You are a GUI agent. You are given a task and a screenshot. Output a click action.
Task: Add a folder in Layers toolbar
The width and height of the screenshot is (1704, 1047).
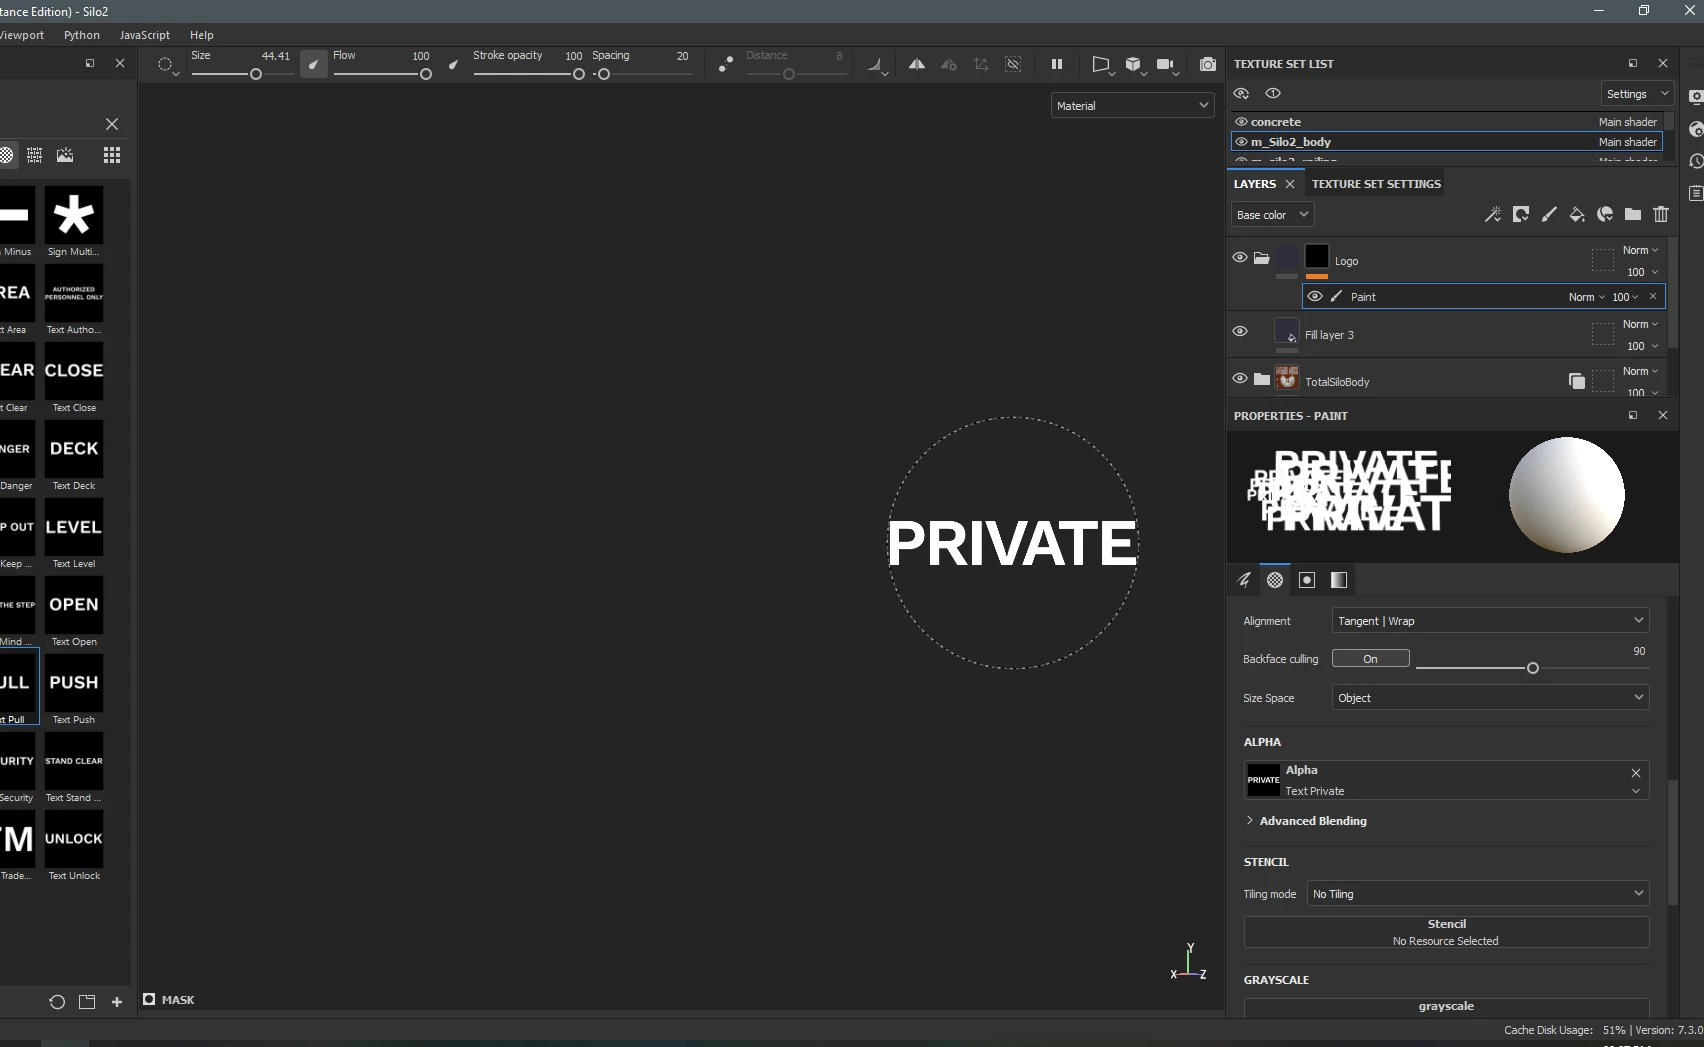[x=1632, y=214]
